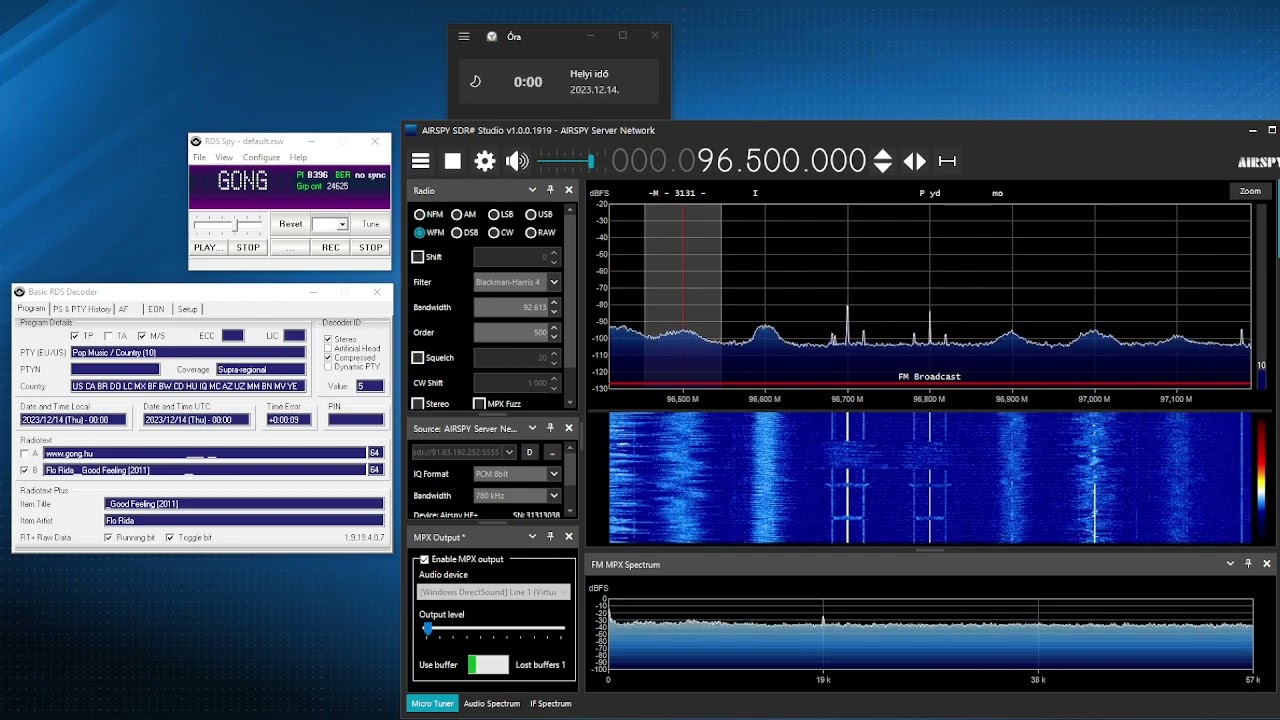Enable the Squelch checkbox

pos(418,357)
